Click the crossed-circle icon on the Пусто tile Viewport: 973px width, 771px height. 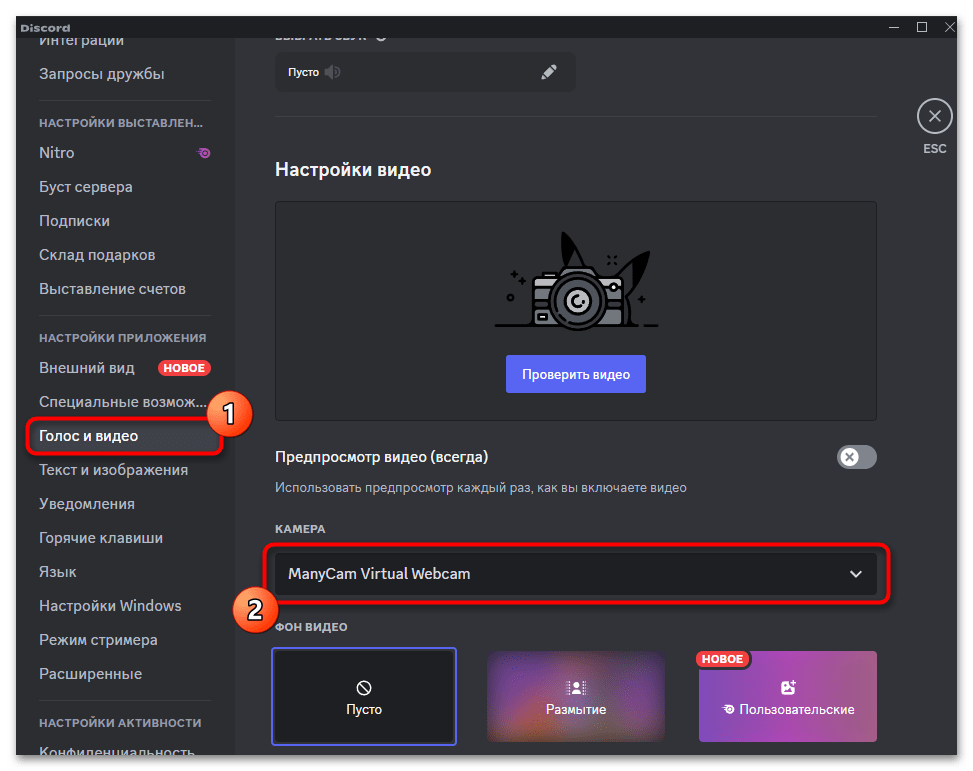point(364,686)
